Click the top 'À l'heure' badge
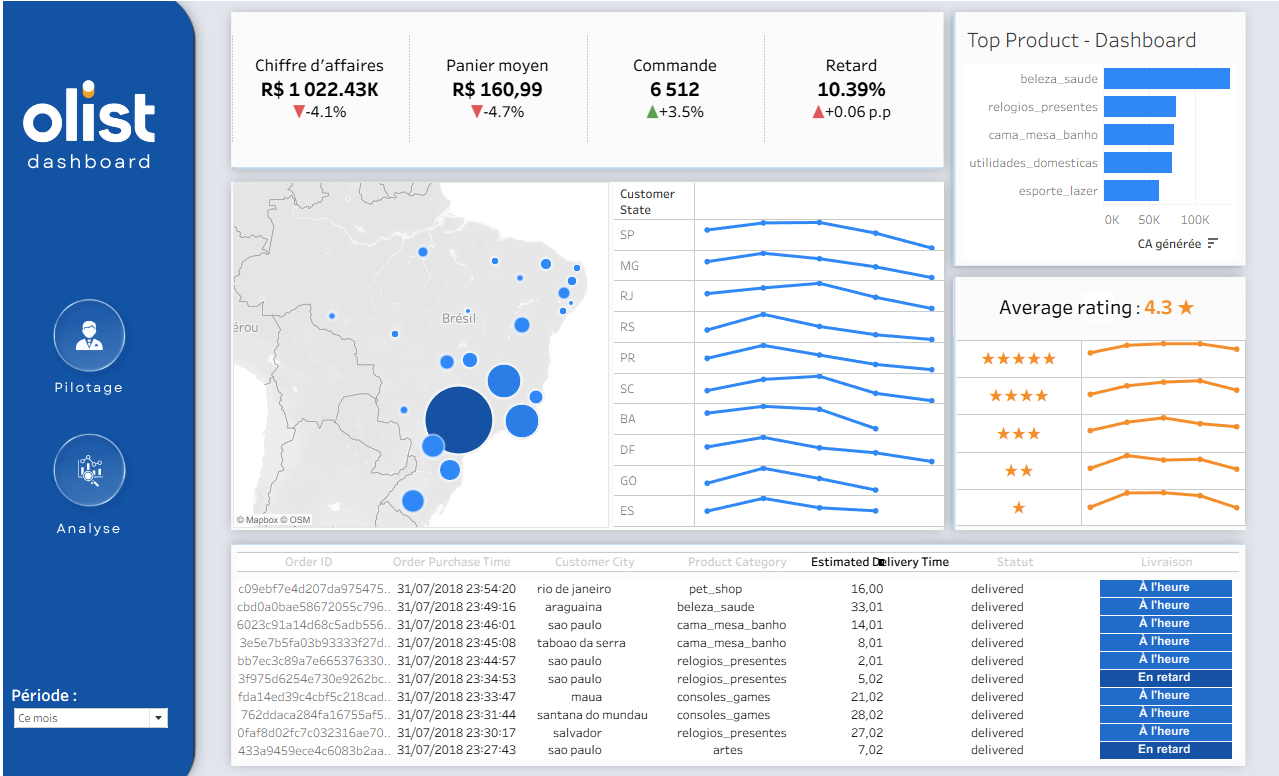Screen dimensions: 1279x776 tap(1165, 586)
